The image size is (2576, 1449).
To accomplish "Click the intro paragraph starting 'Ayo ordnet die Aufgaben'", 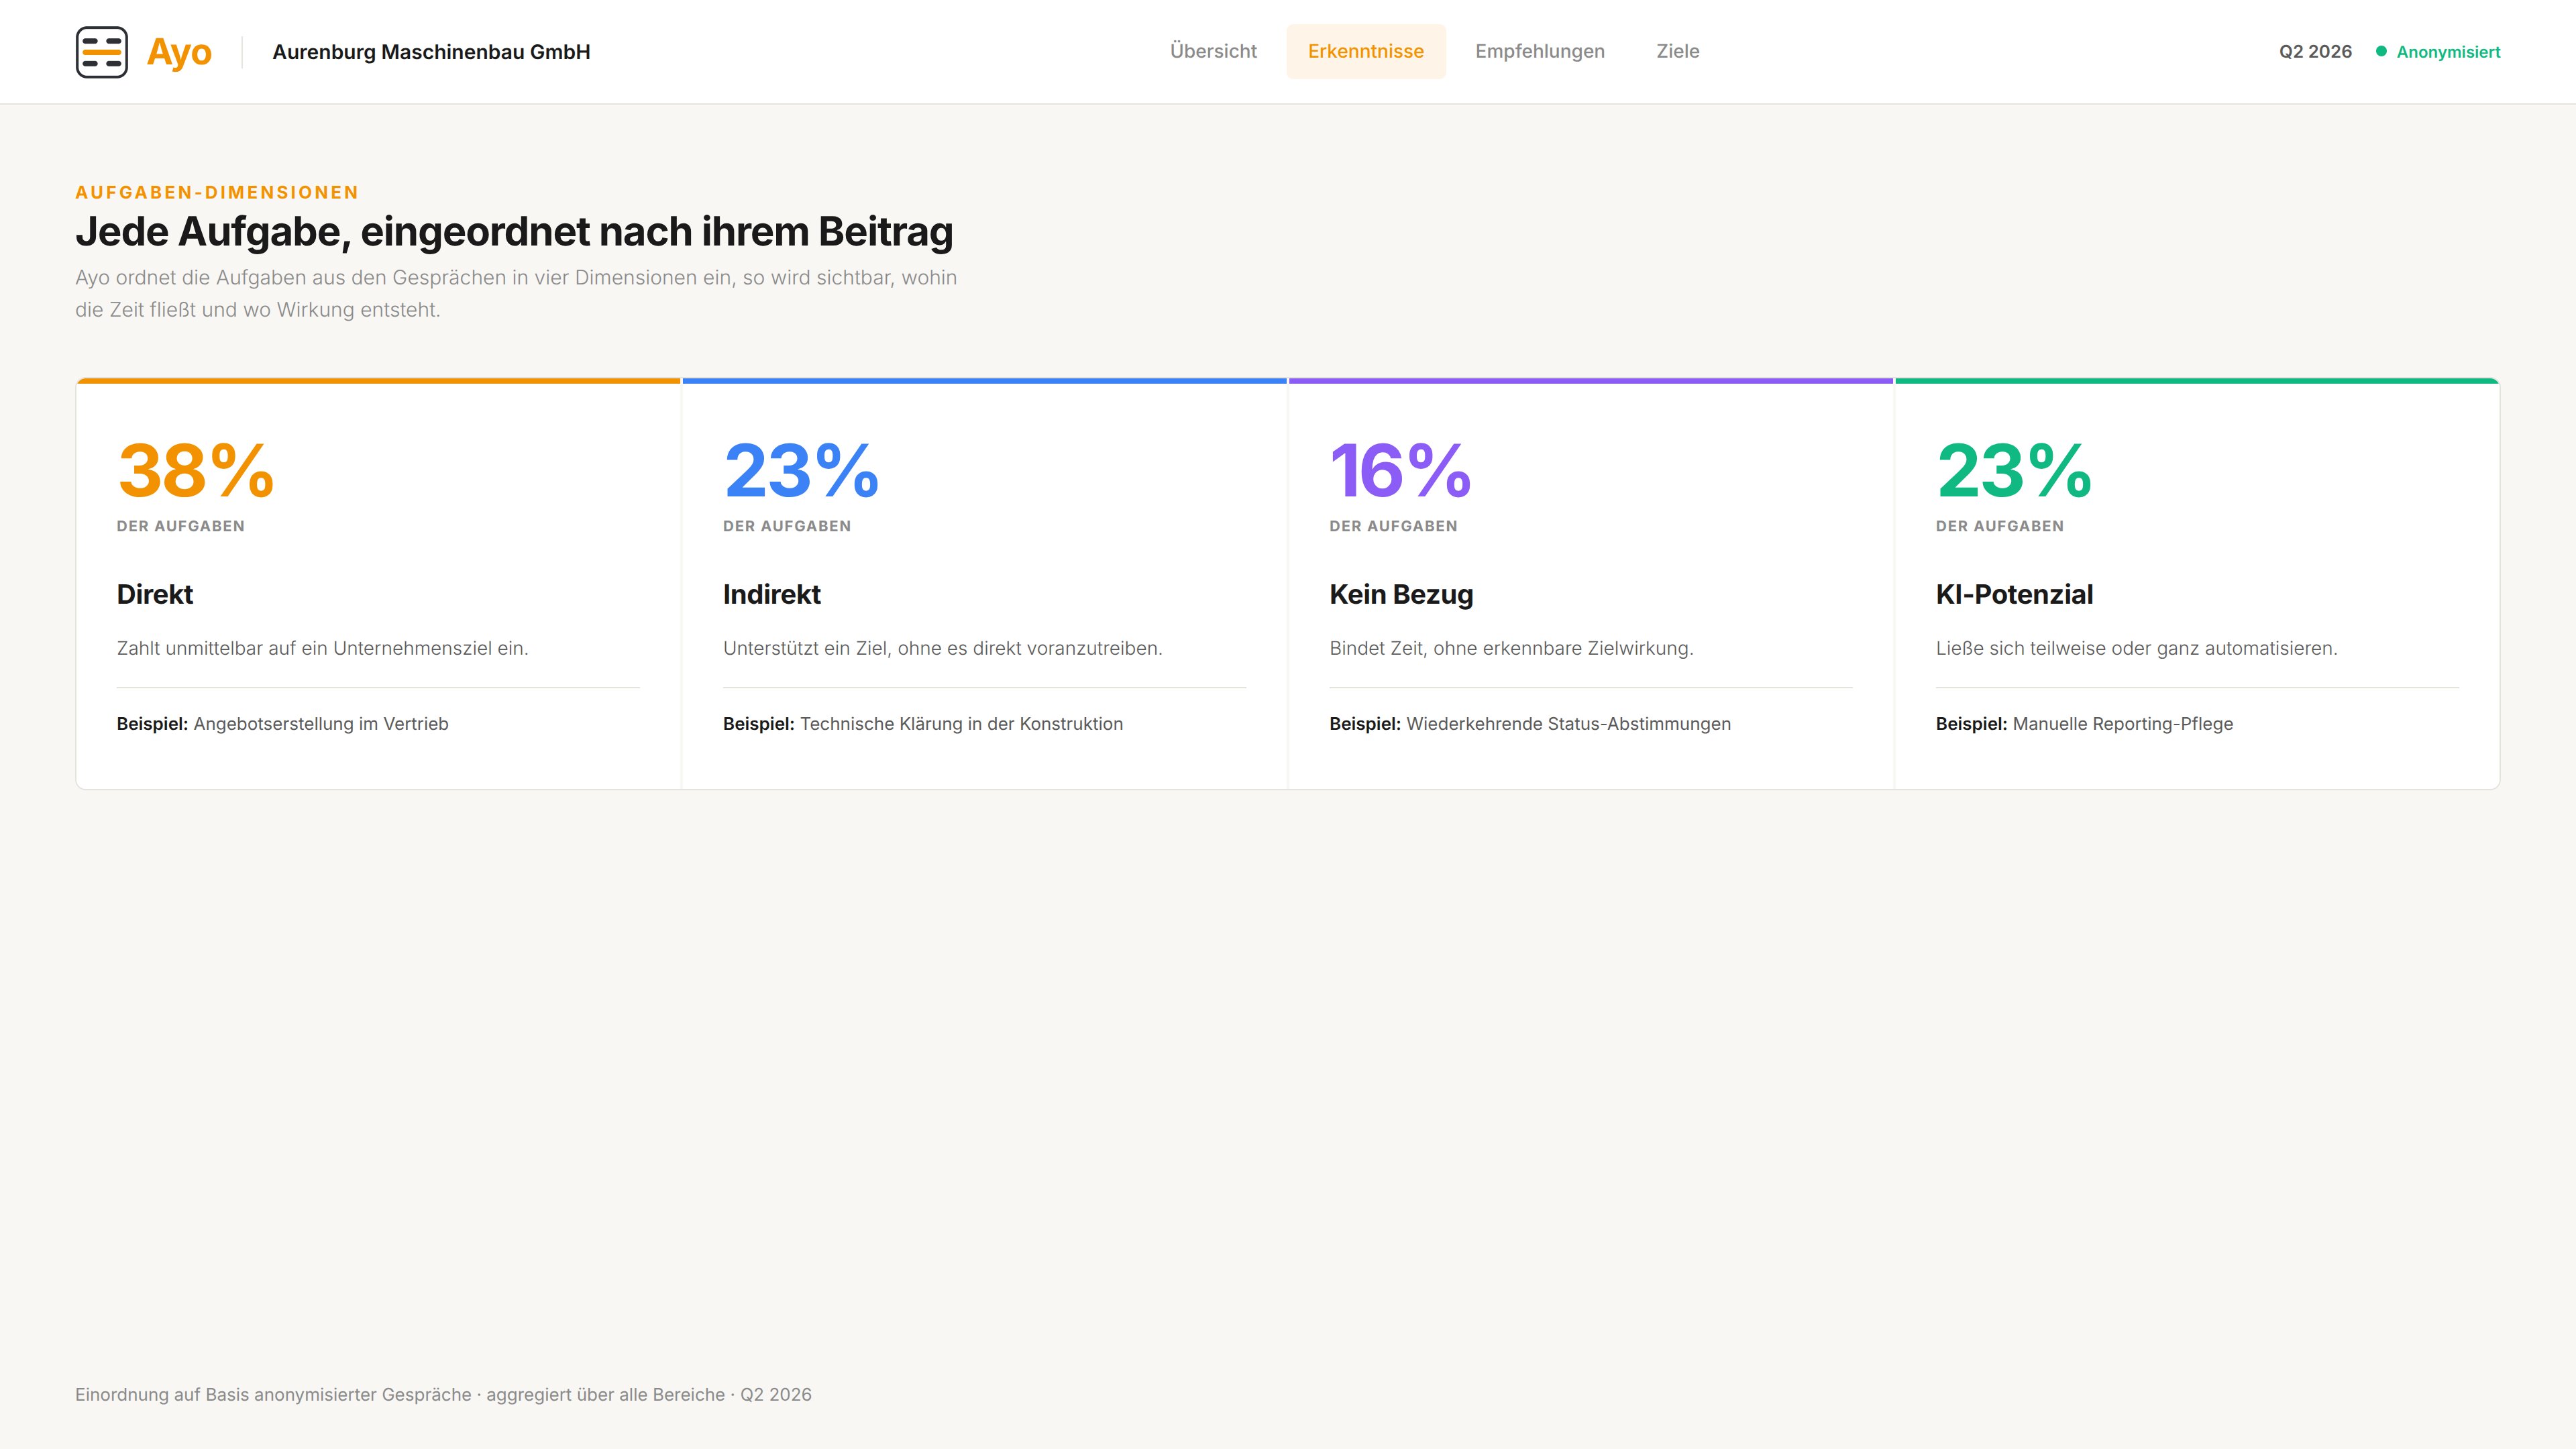I will (516, 293).
